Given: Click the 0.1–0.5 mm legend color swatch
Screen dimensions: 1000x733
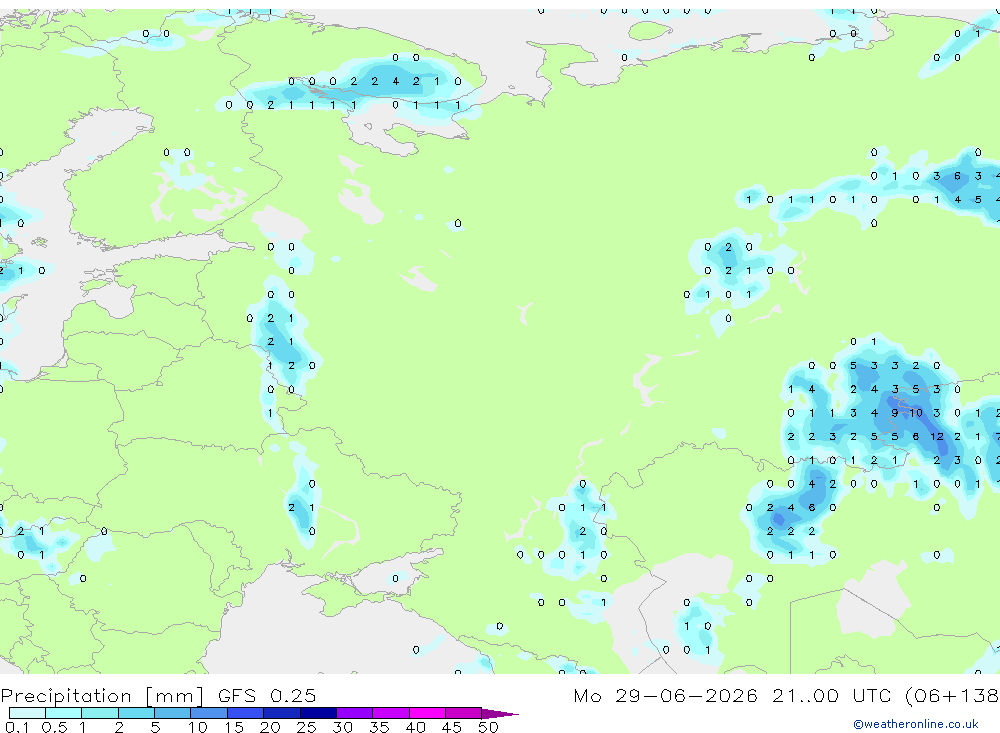Looking at the screenshot, I should point(27,713).
